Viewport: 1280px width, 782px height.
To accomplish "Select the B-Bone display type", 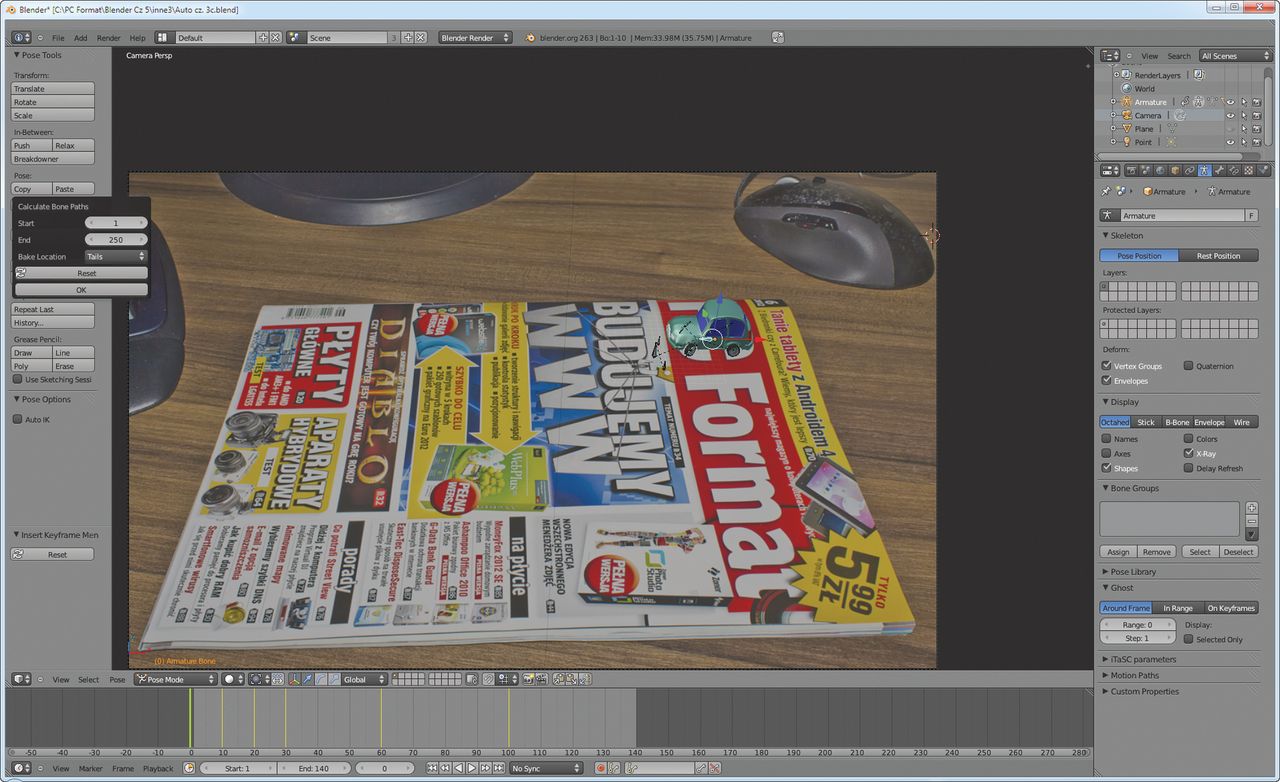I will (1177, 422).
